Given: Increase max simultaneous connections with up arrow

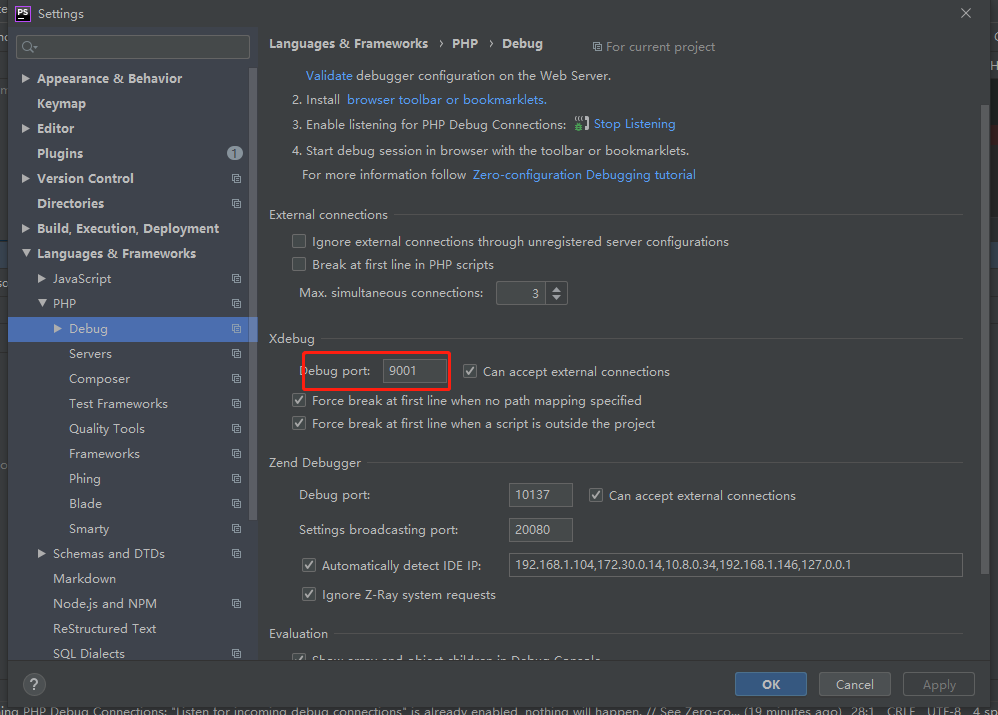Looking at the screenshot, I should click(x=557, y=288).
